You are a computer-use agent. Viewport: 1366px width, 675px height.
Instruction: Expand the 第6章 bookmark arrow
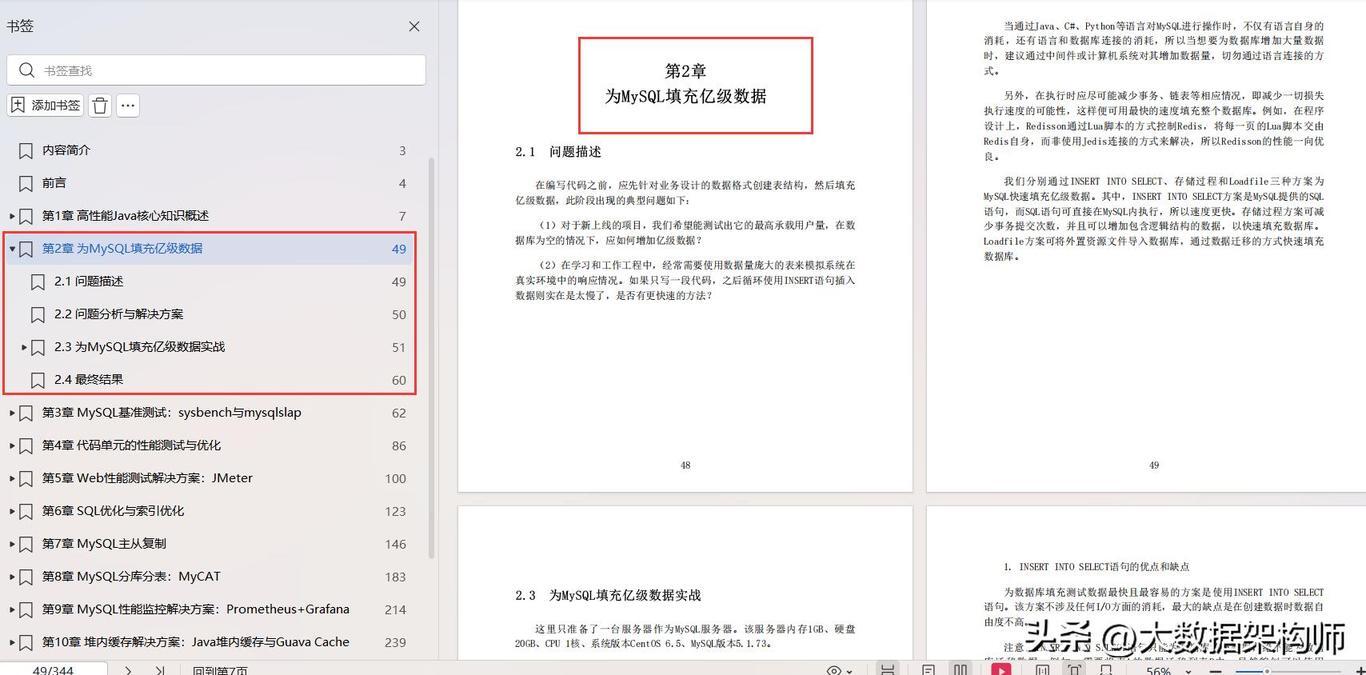coord(12,511)
